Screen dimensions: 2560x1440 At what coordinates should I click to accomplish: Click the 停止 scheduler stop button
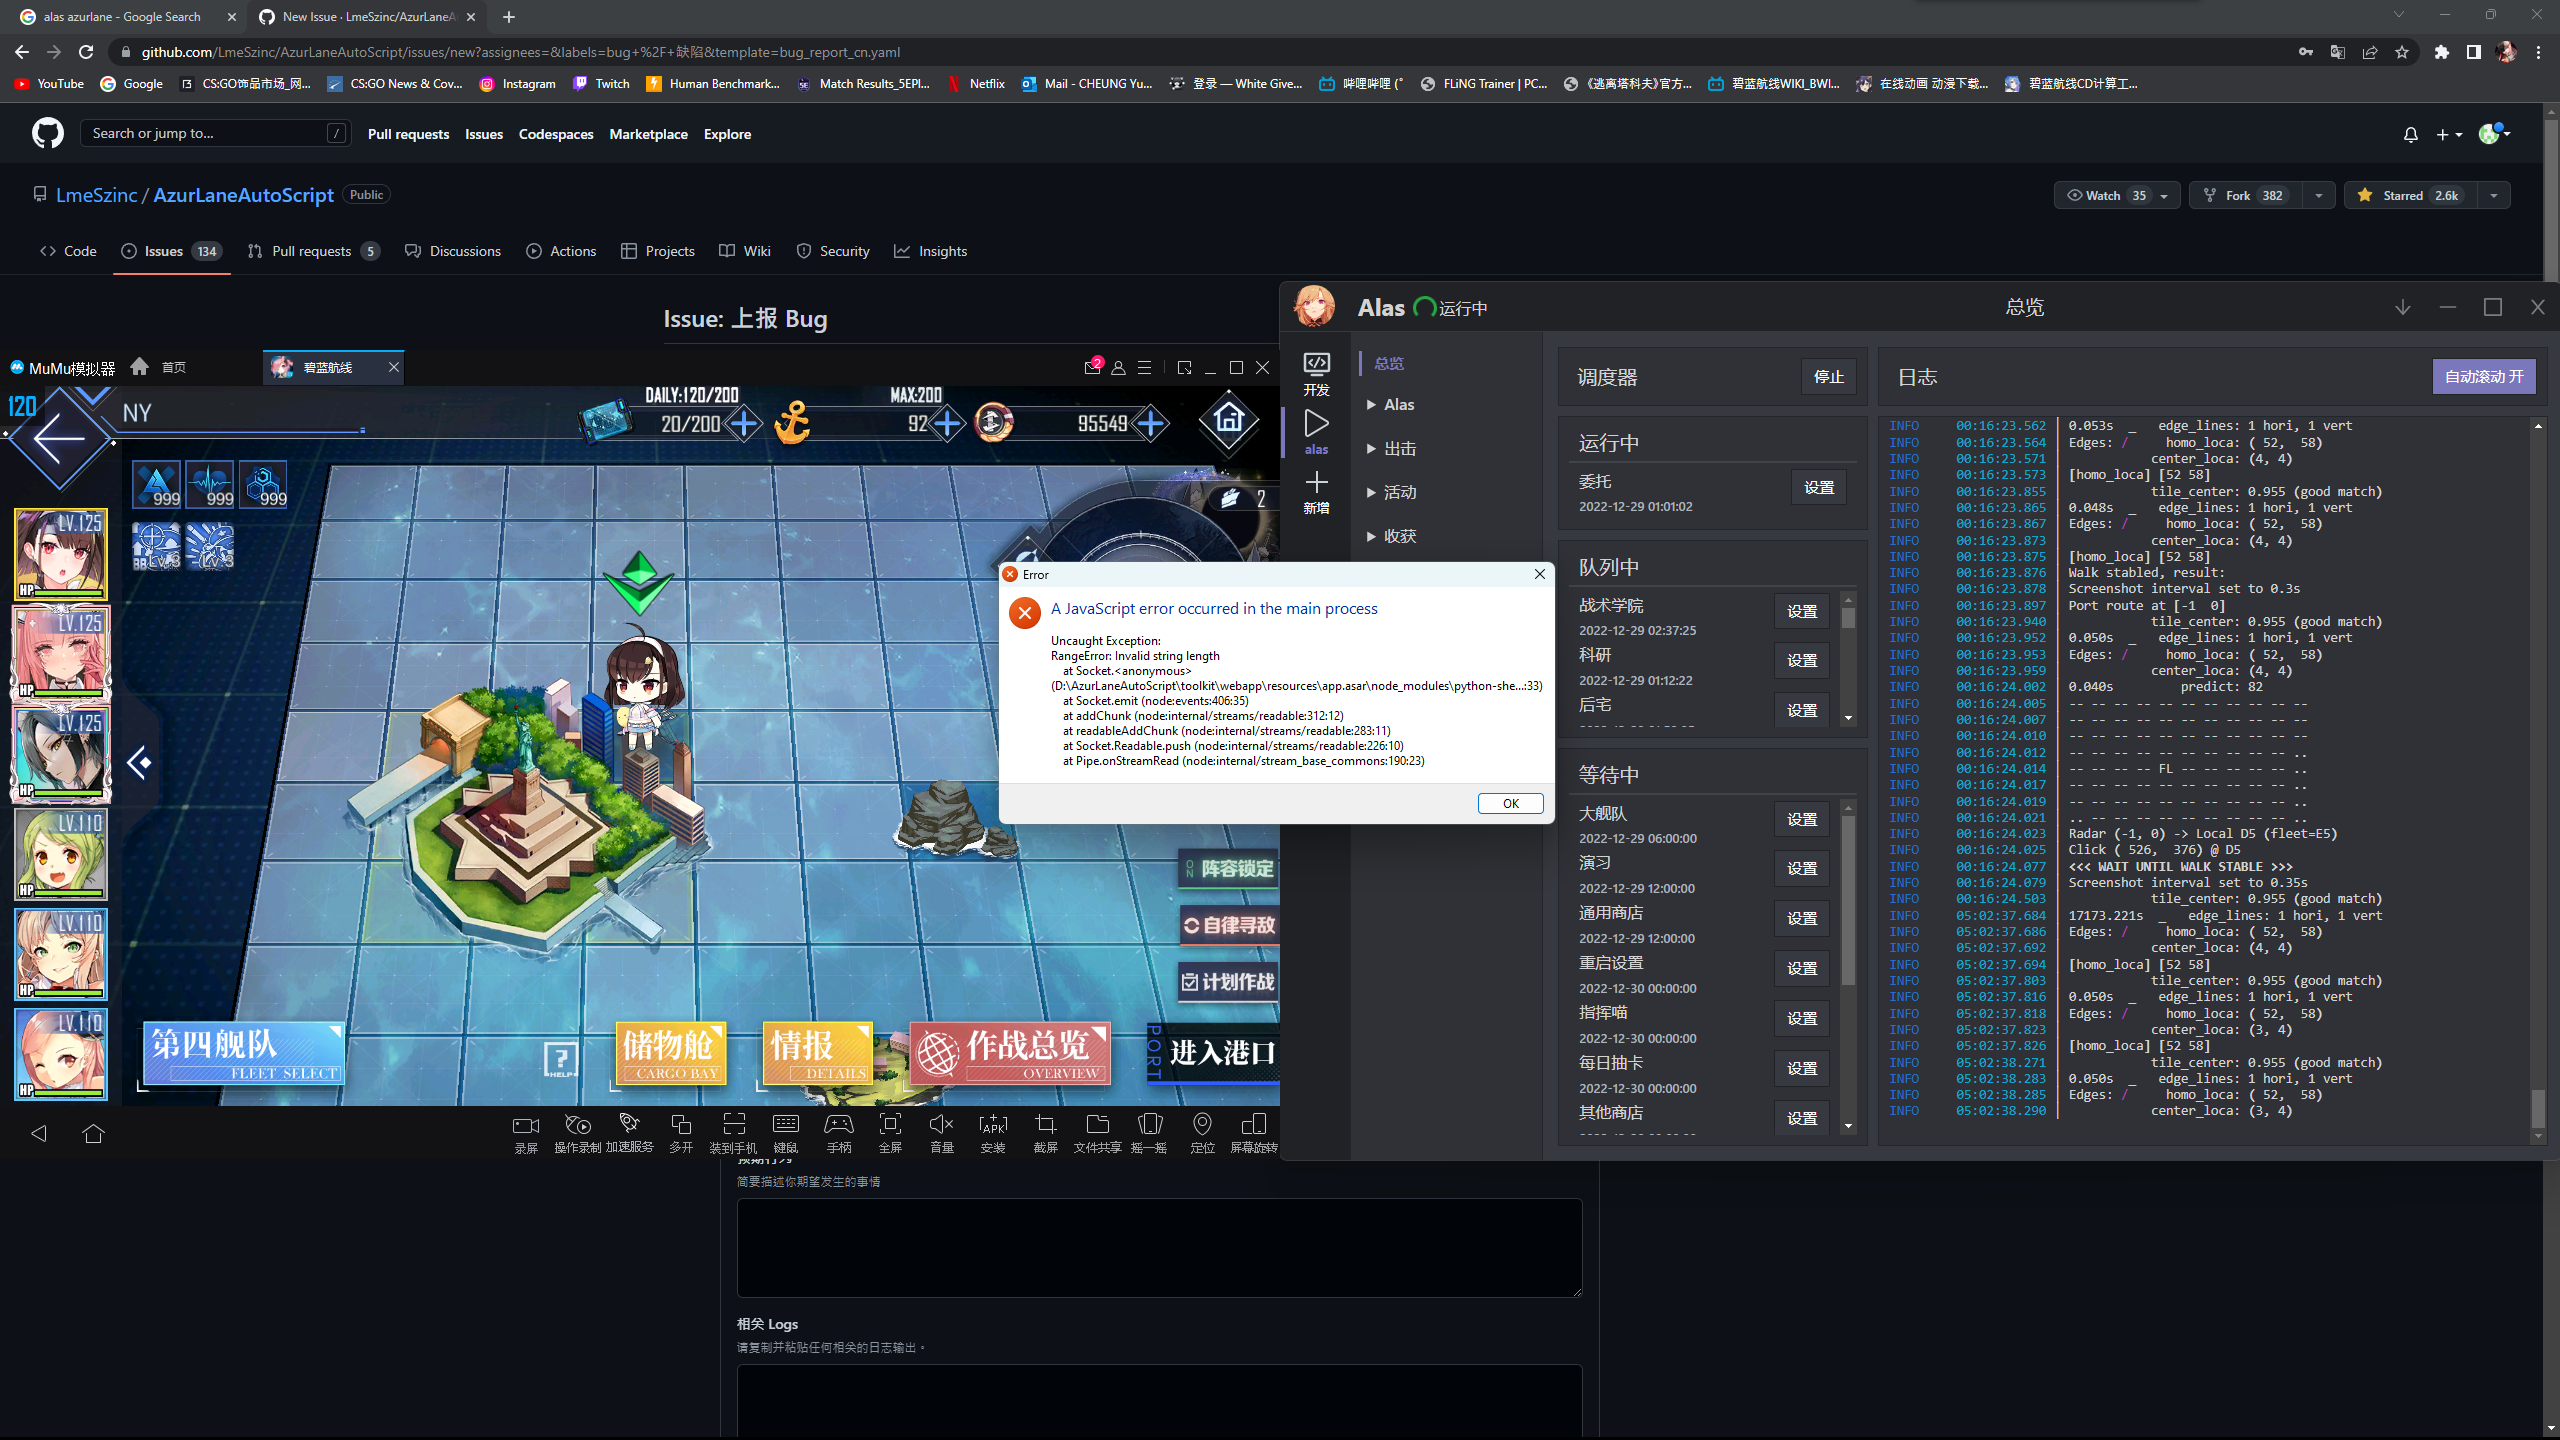1828,377
